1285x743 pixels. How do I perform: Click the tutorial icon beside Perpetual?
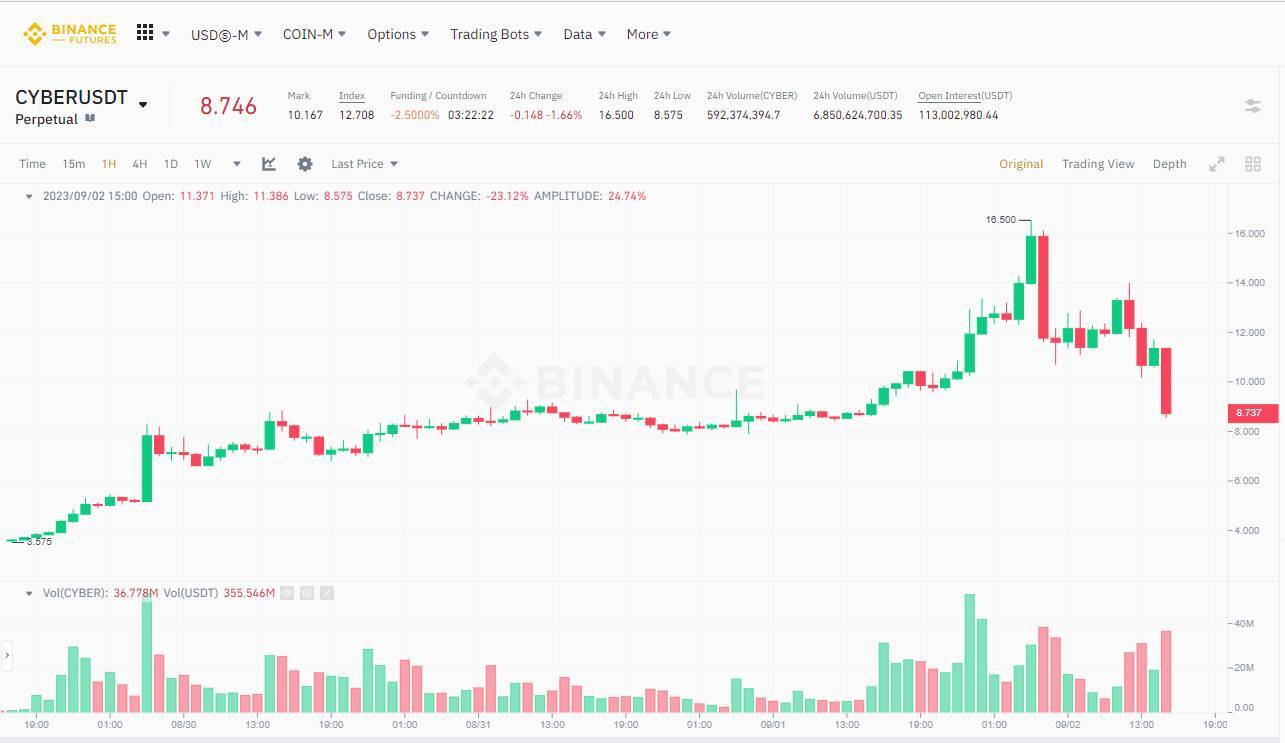coord(90,118)
